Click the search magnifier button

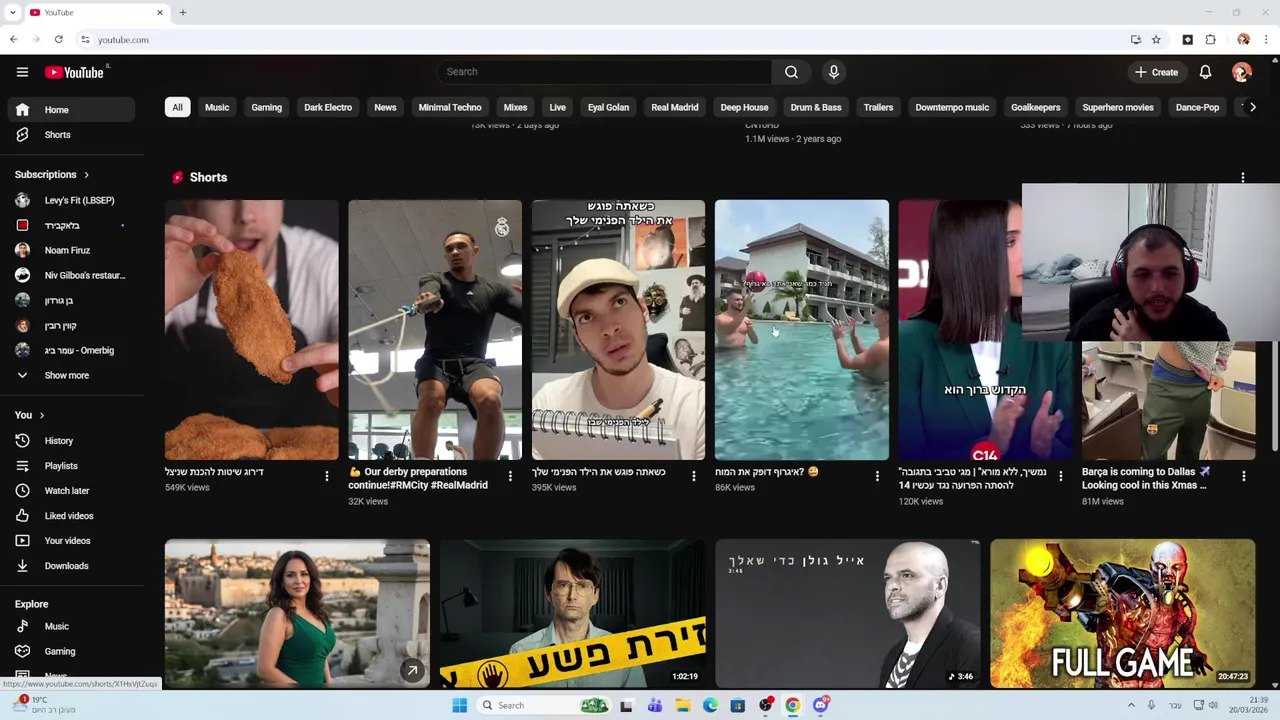(x=791, y=72)
